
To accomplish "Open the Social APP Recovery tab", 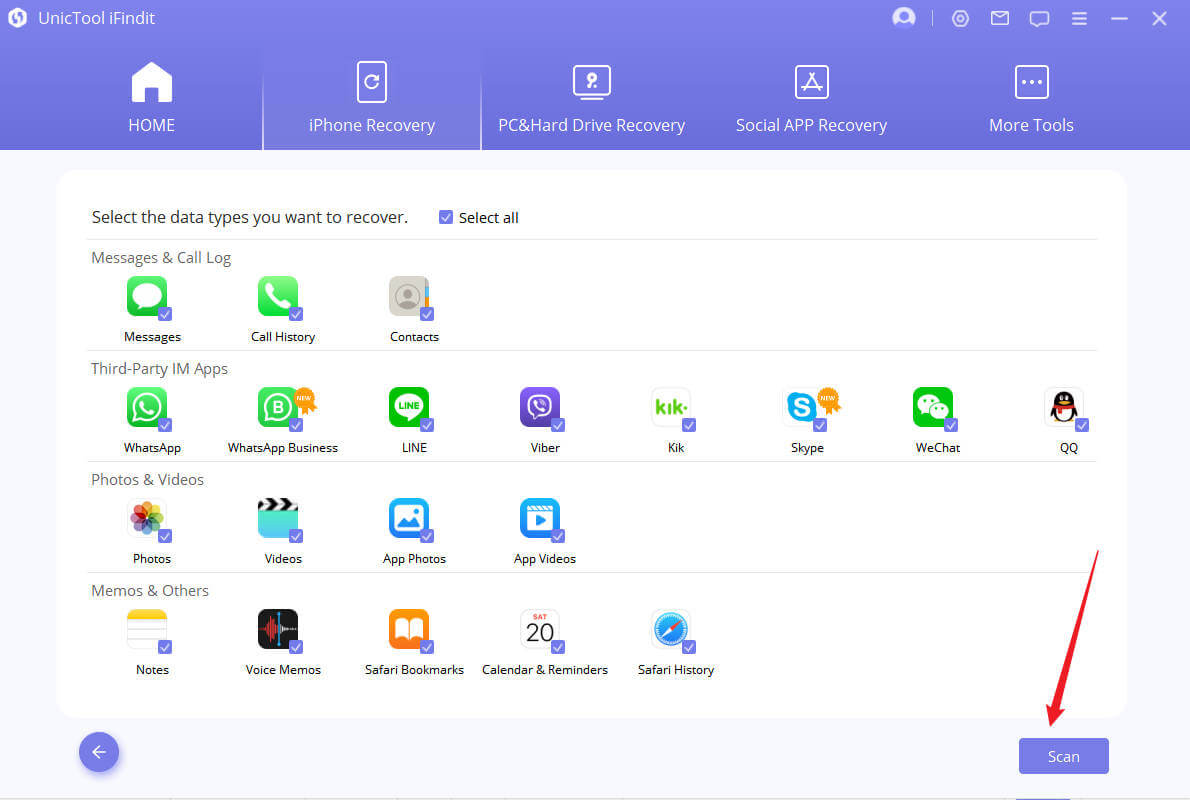I will pos(811,99).
